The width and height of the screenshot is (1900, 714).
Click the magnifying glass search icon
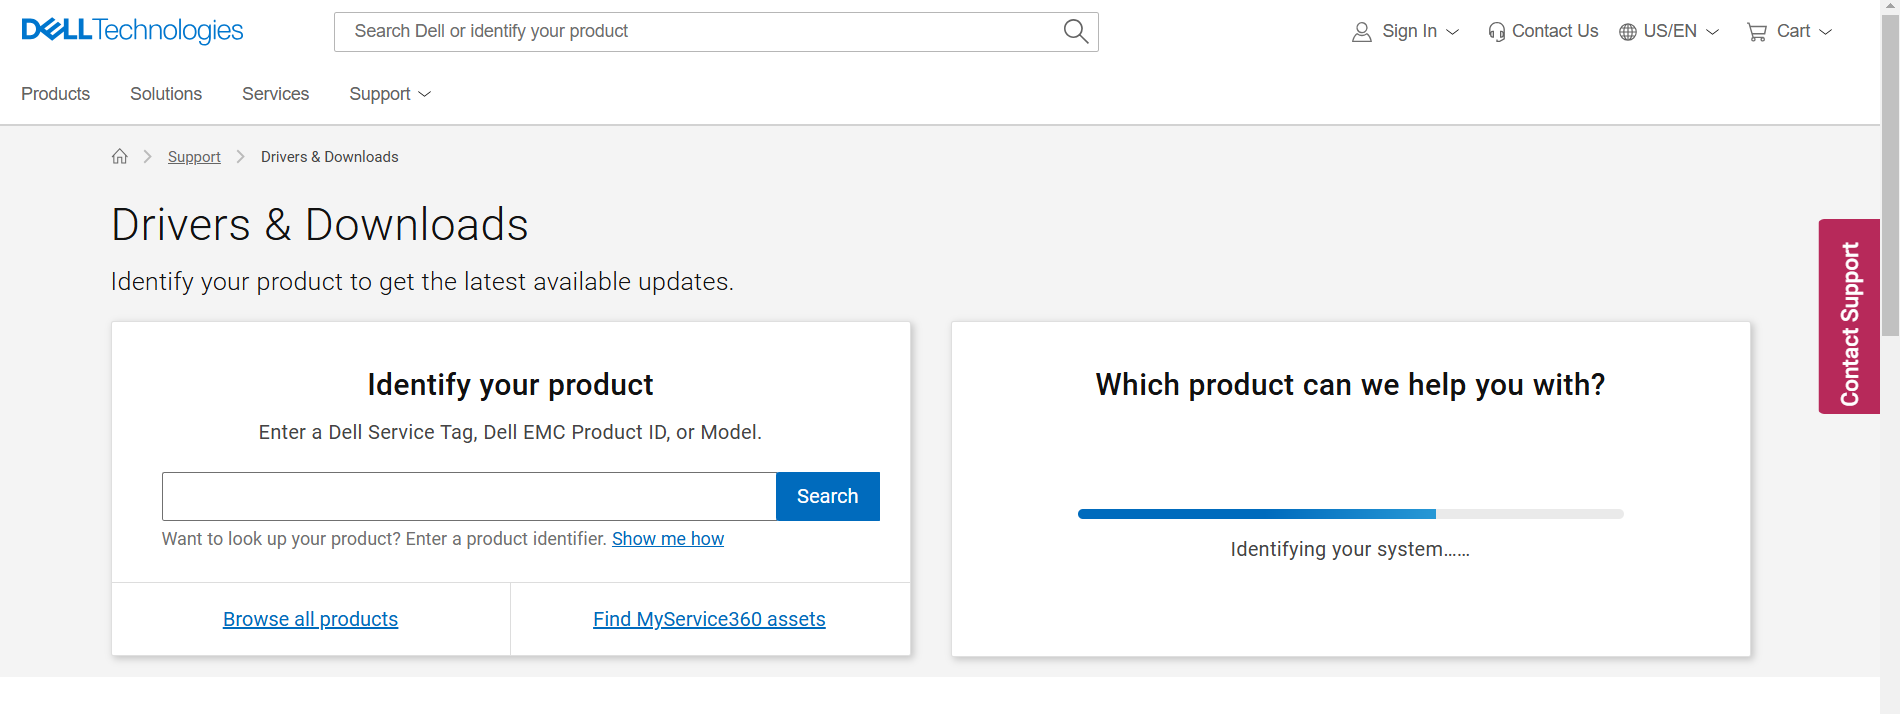point(1076,31)
